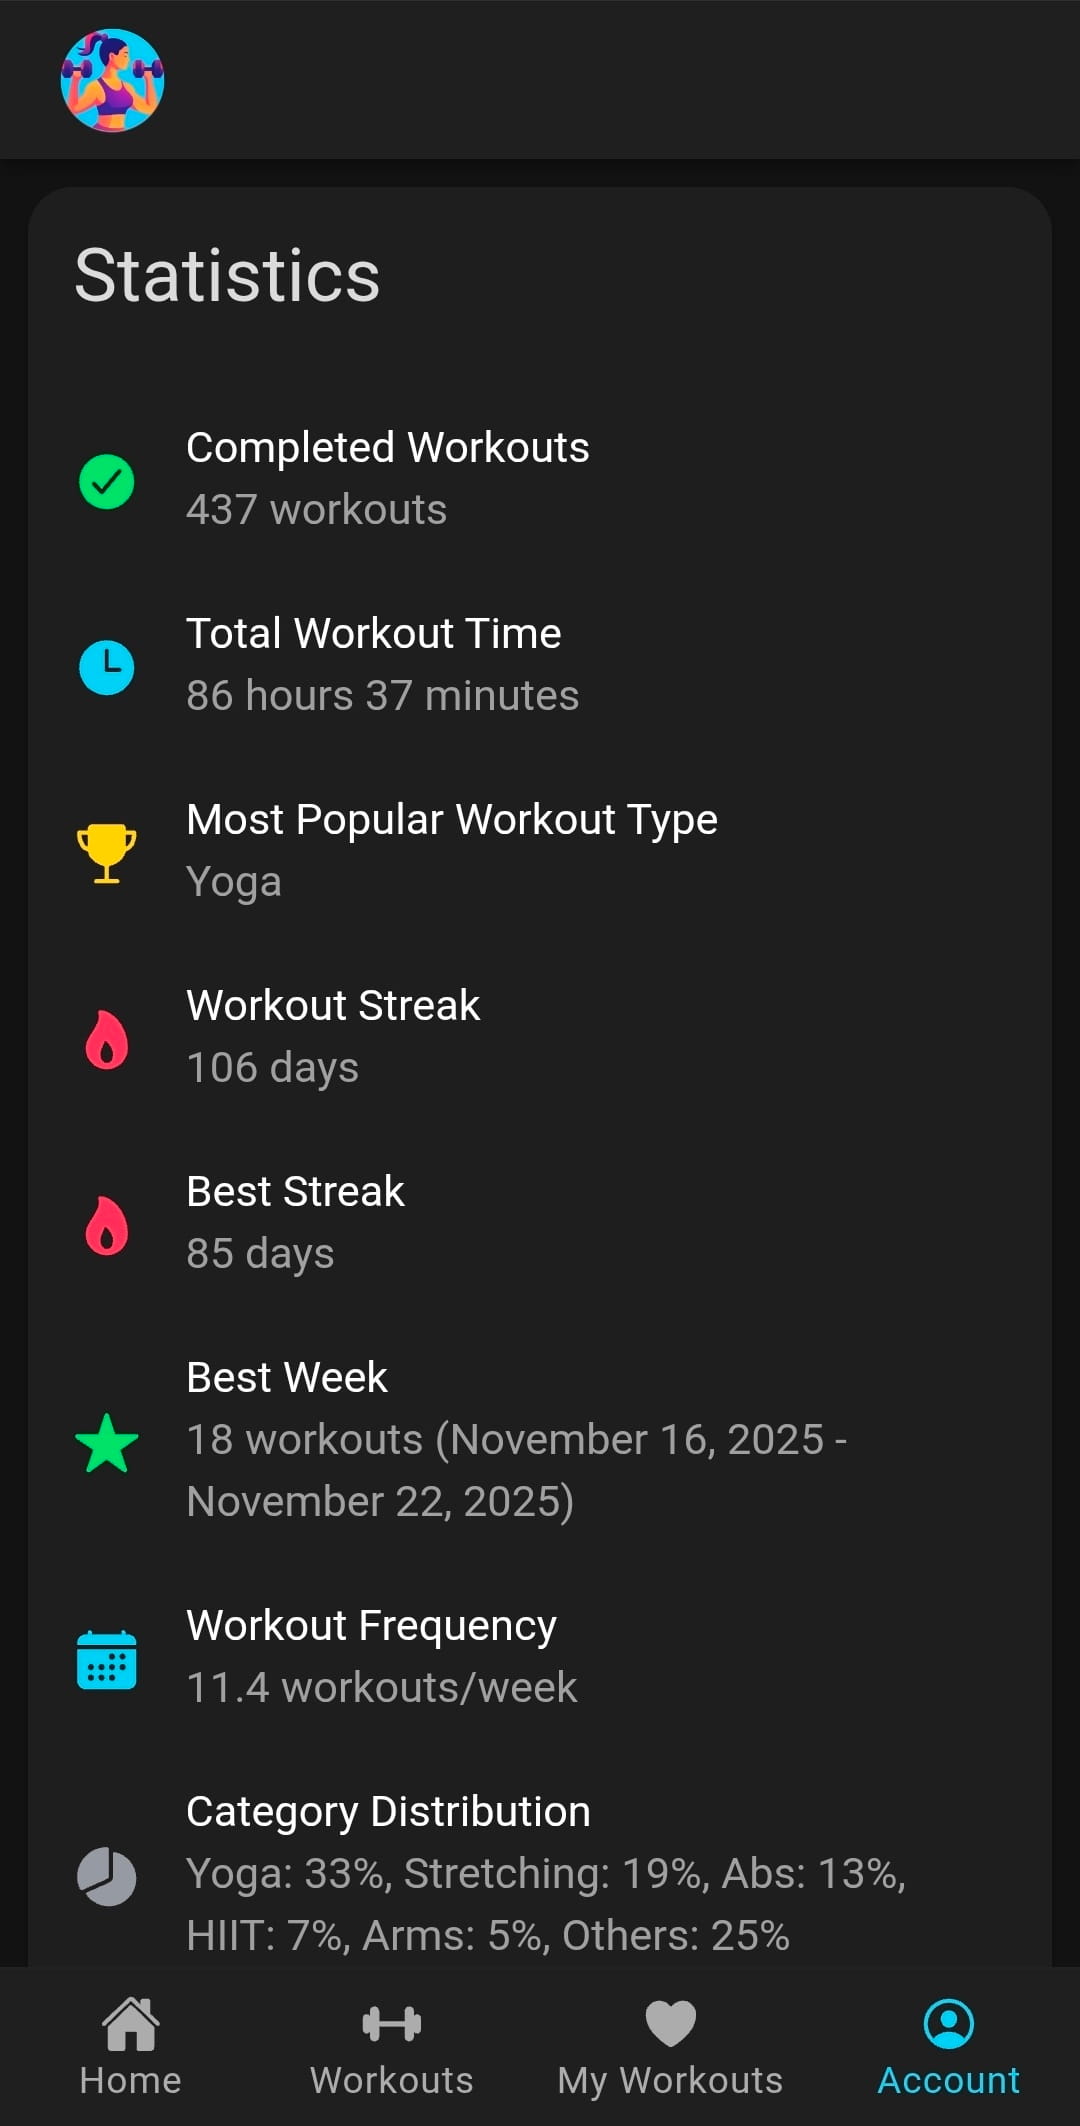Tap the 106 days streak value
1080x2126 pixels.
click(x=272, y=1068)
